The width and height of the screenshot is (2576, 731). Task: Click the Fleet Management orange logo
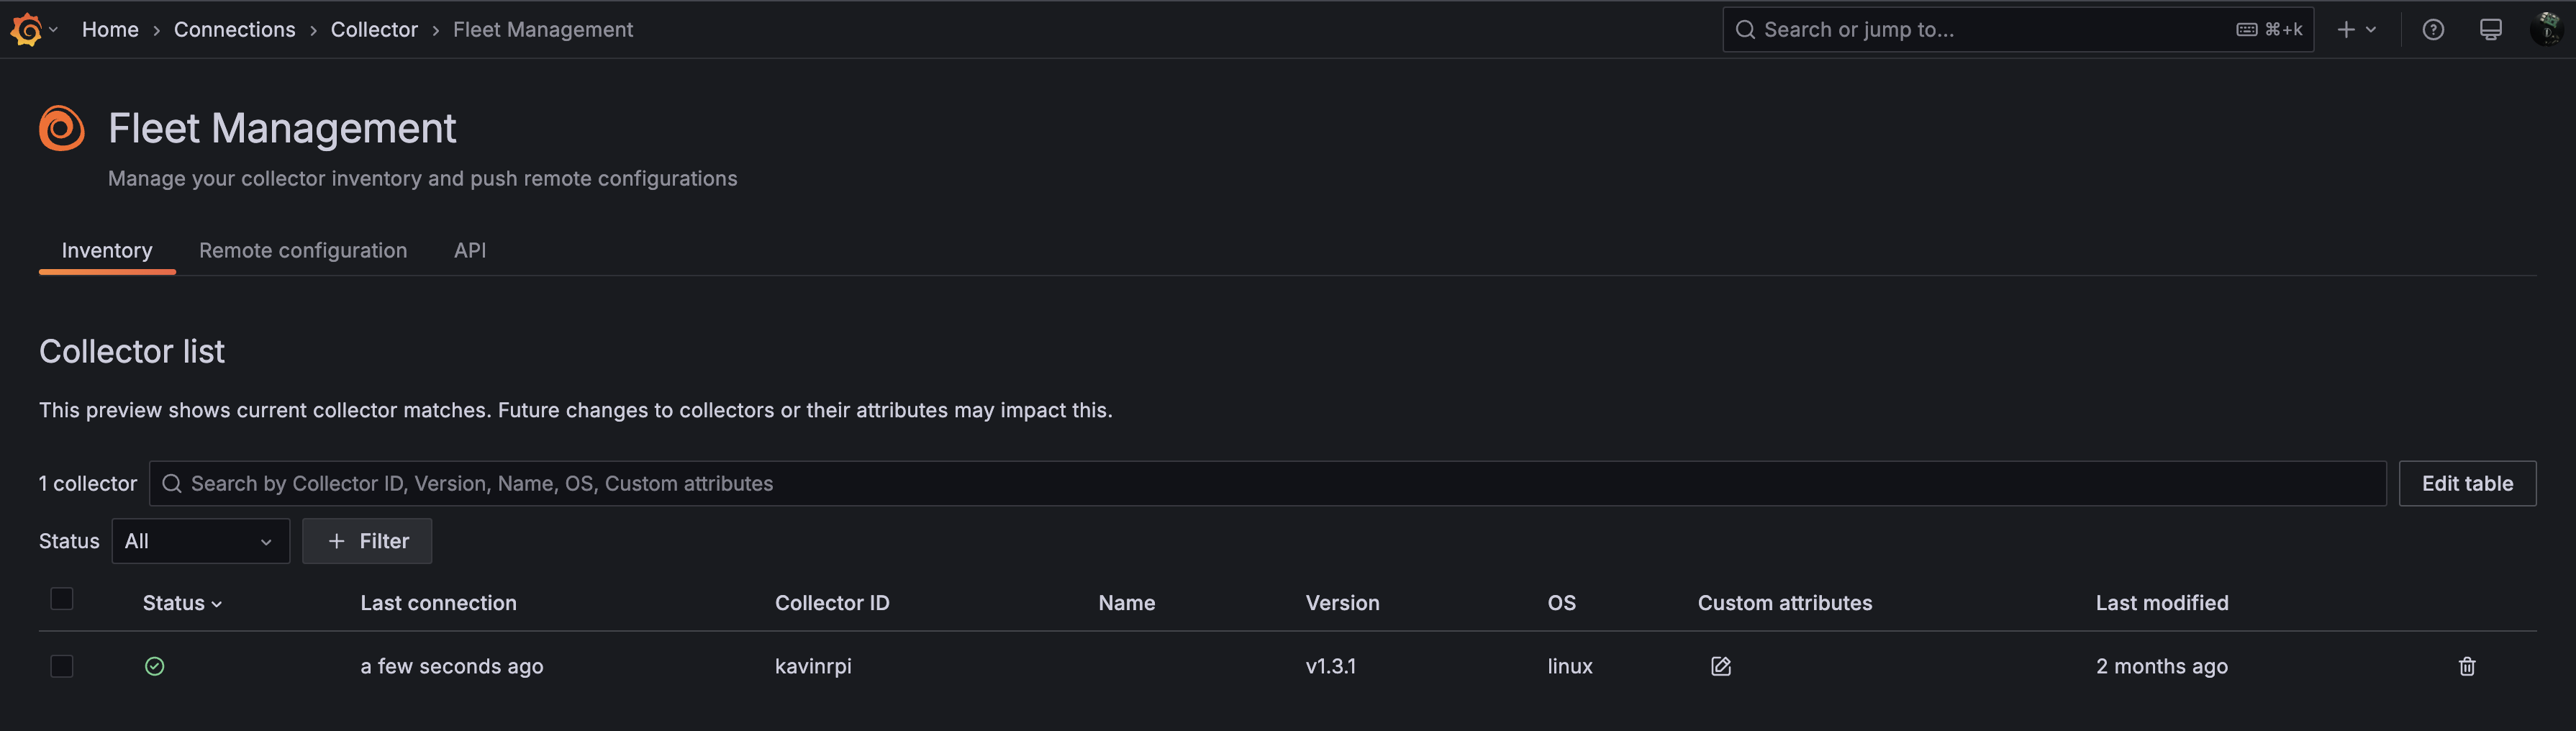coord(62,128)
